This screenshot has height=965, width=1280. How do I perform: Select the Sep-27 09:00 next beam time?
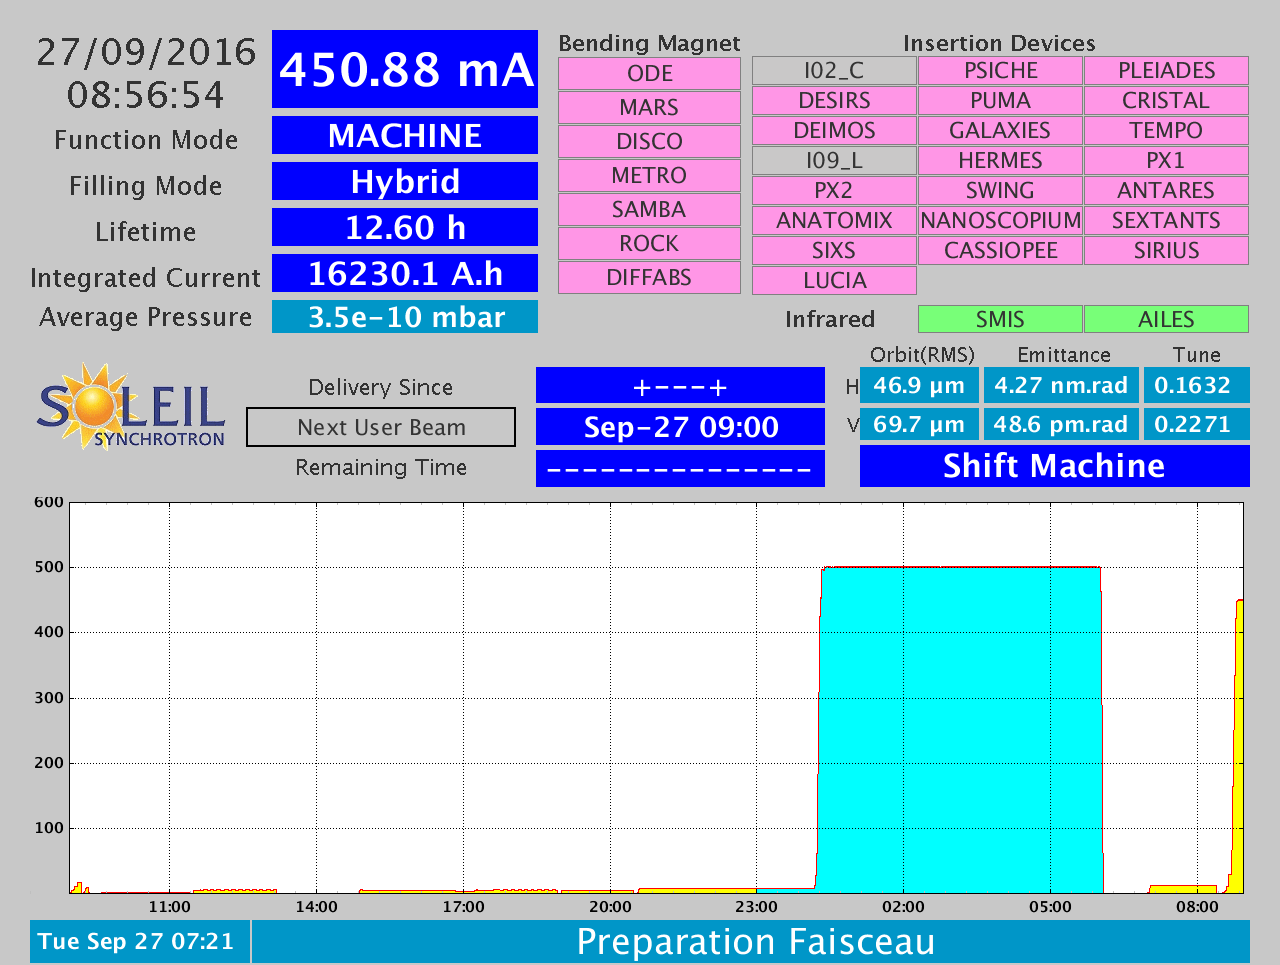point(680,427)
